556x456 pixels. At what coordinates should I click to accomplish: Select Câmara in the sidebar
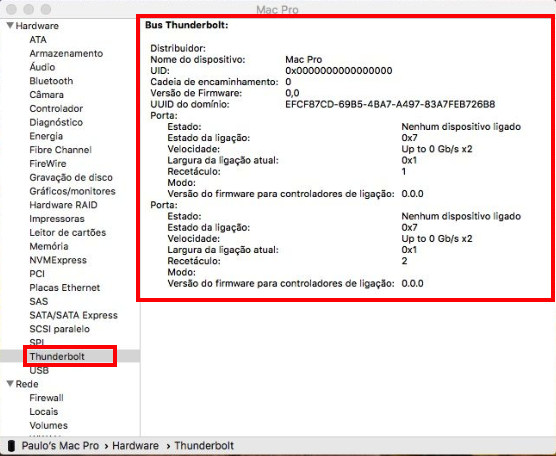46,95
